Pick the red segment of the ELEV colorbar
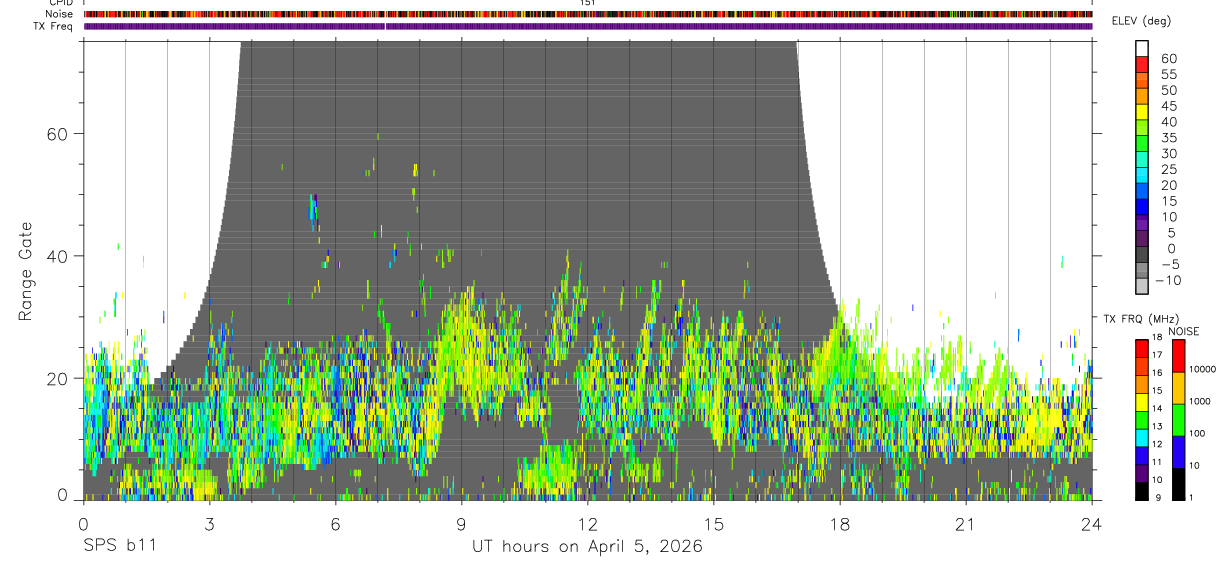Screen dimensions: 1228x567 tap(1142, 64)
